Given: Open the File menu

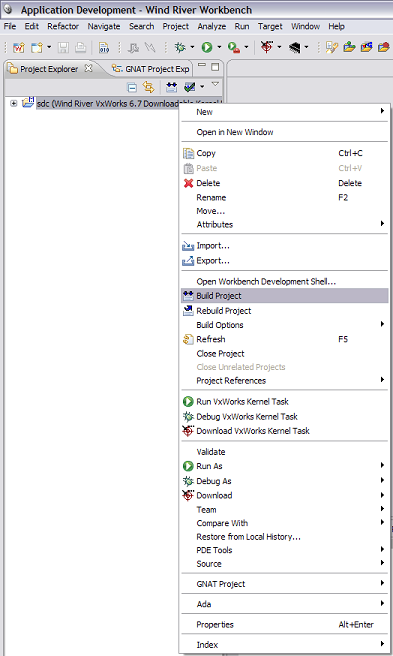Looking at the screenshot, I should pos(10,26).
